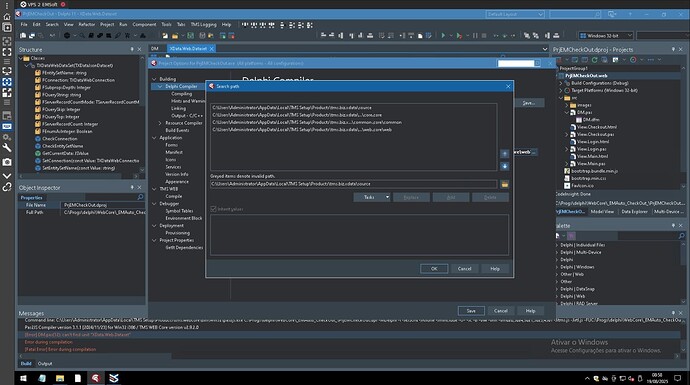The image size is (690, 385).
Task: Open the TMS Logging menu
Action: pos(203,25)
